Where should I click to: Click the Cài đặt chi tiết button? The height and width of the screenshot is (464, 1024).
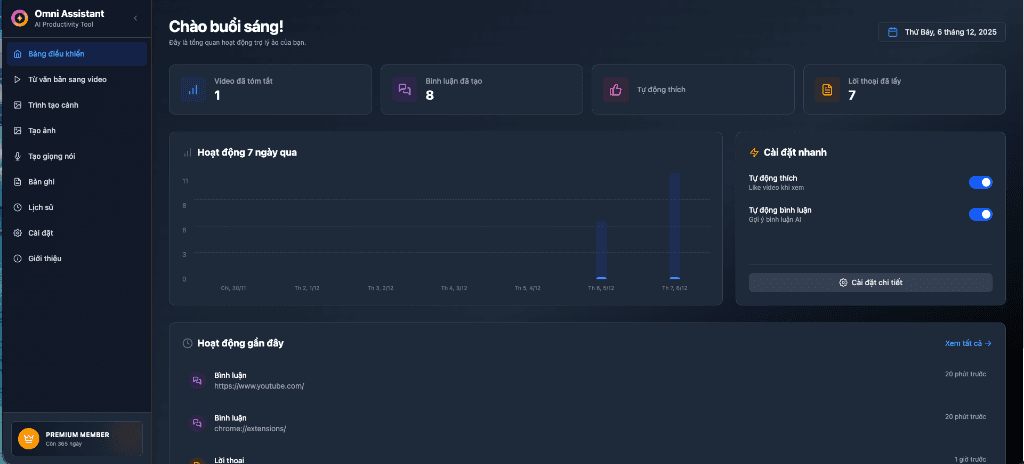click(871, 282)
